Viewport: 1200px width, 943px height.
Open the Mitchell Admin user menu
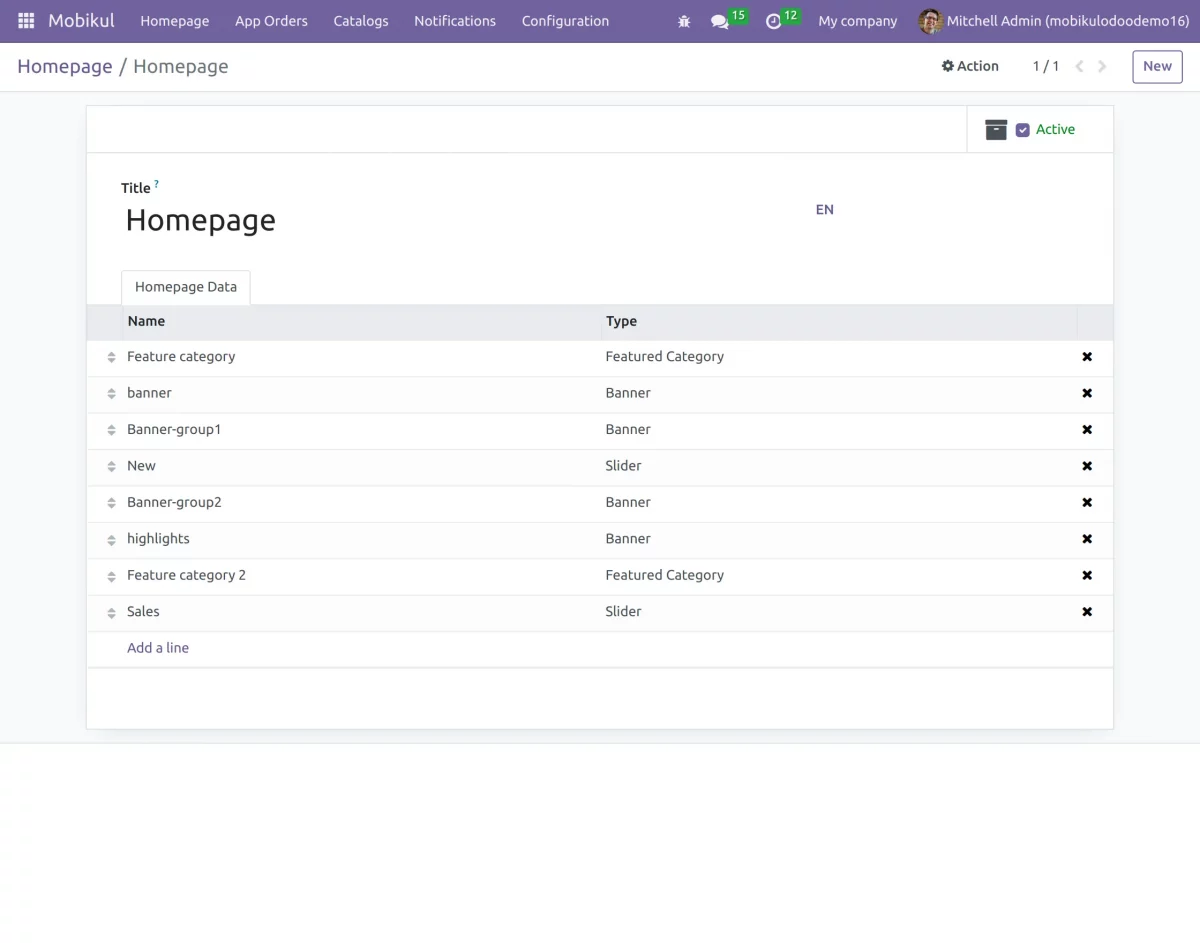(1054, 20)
